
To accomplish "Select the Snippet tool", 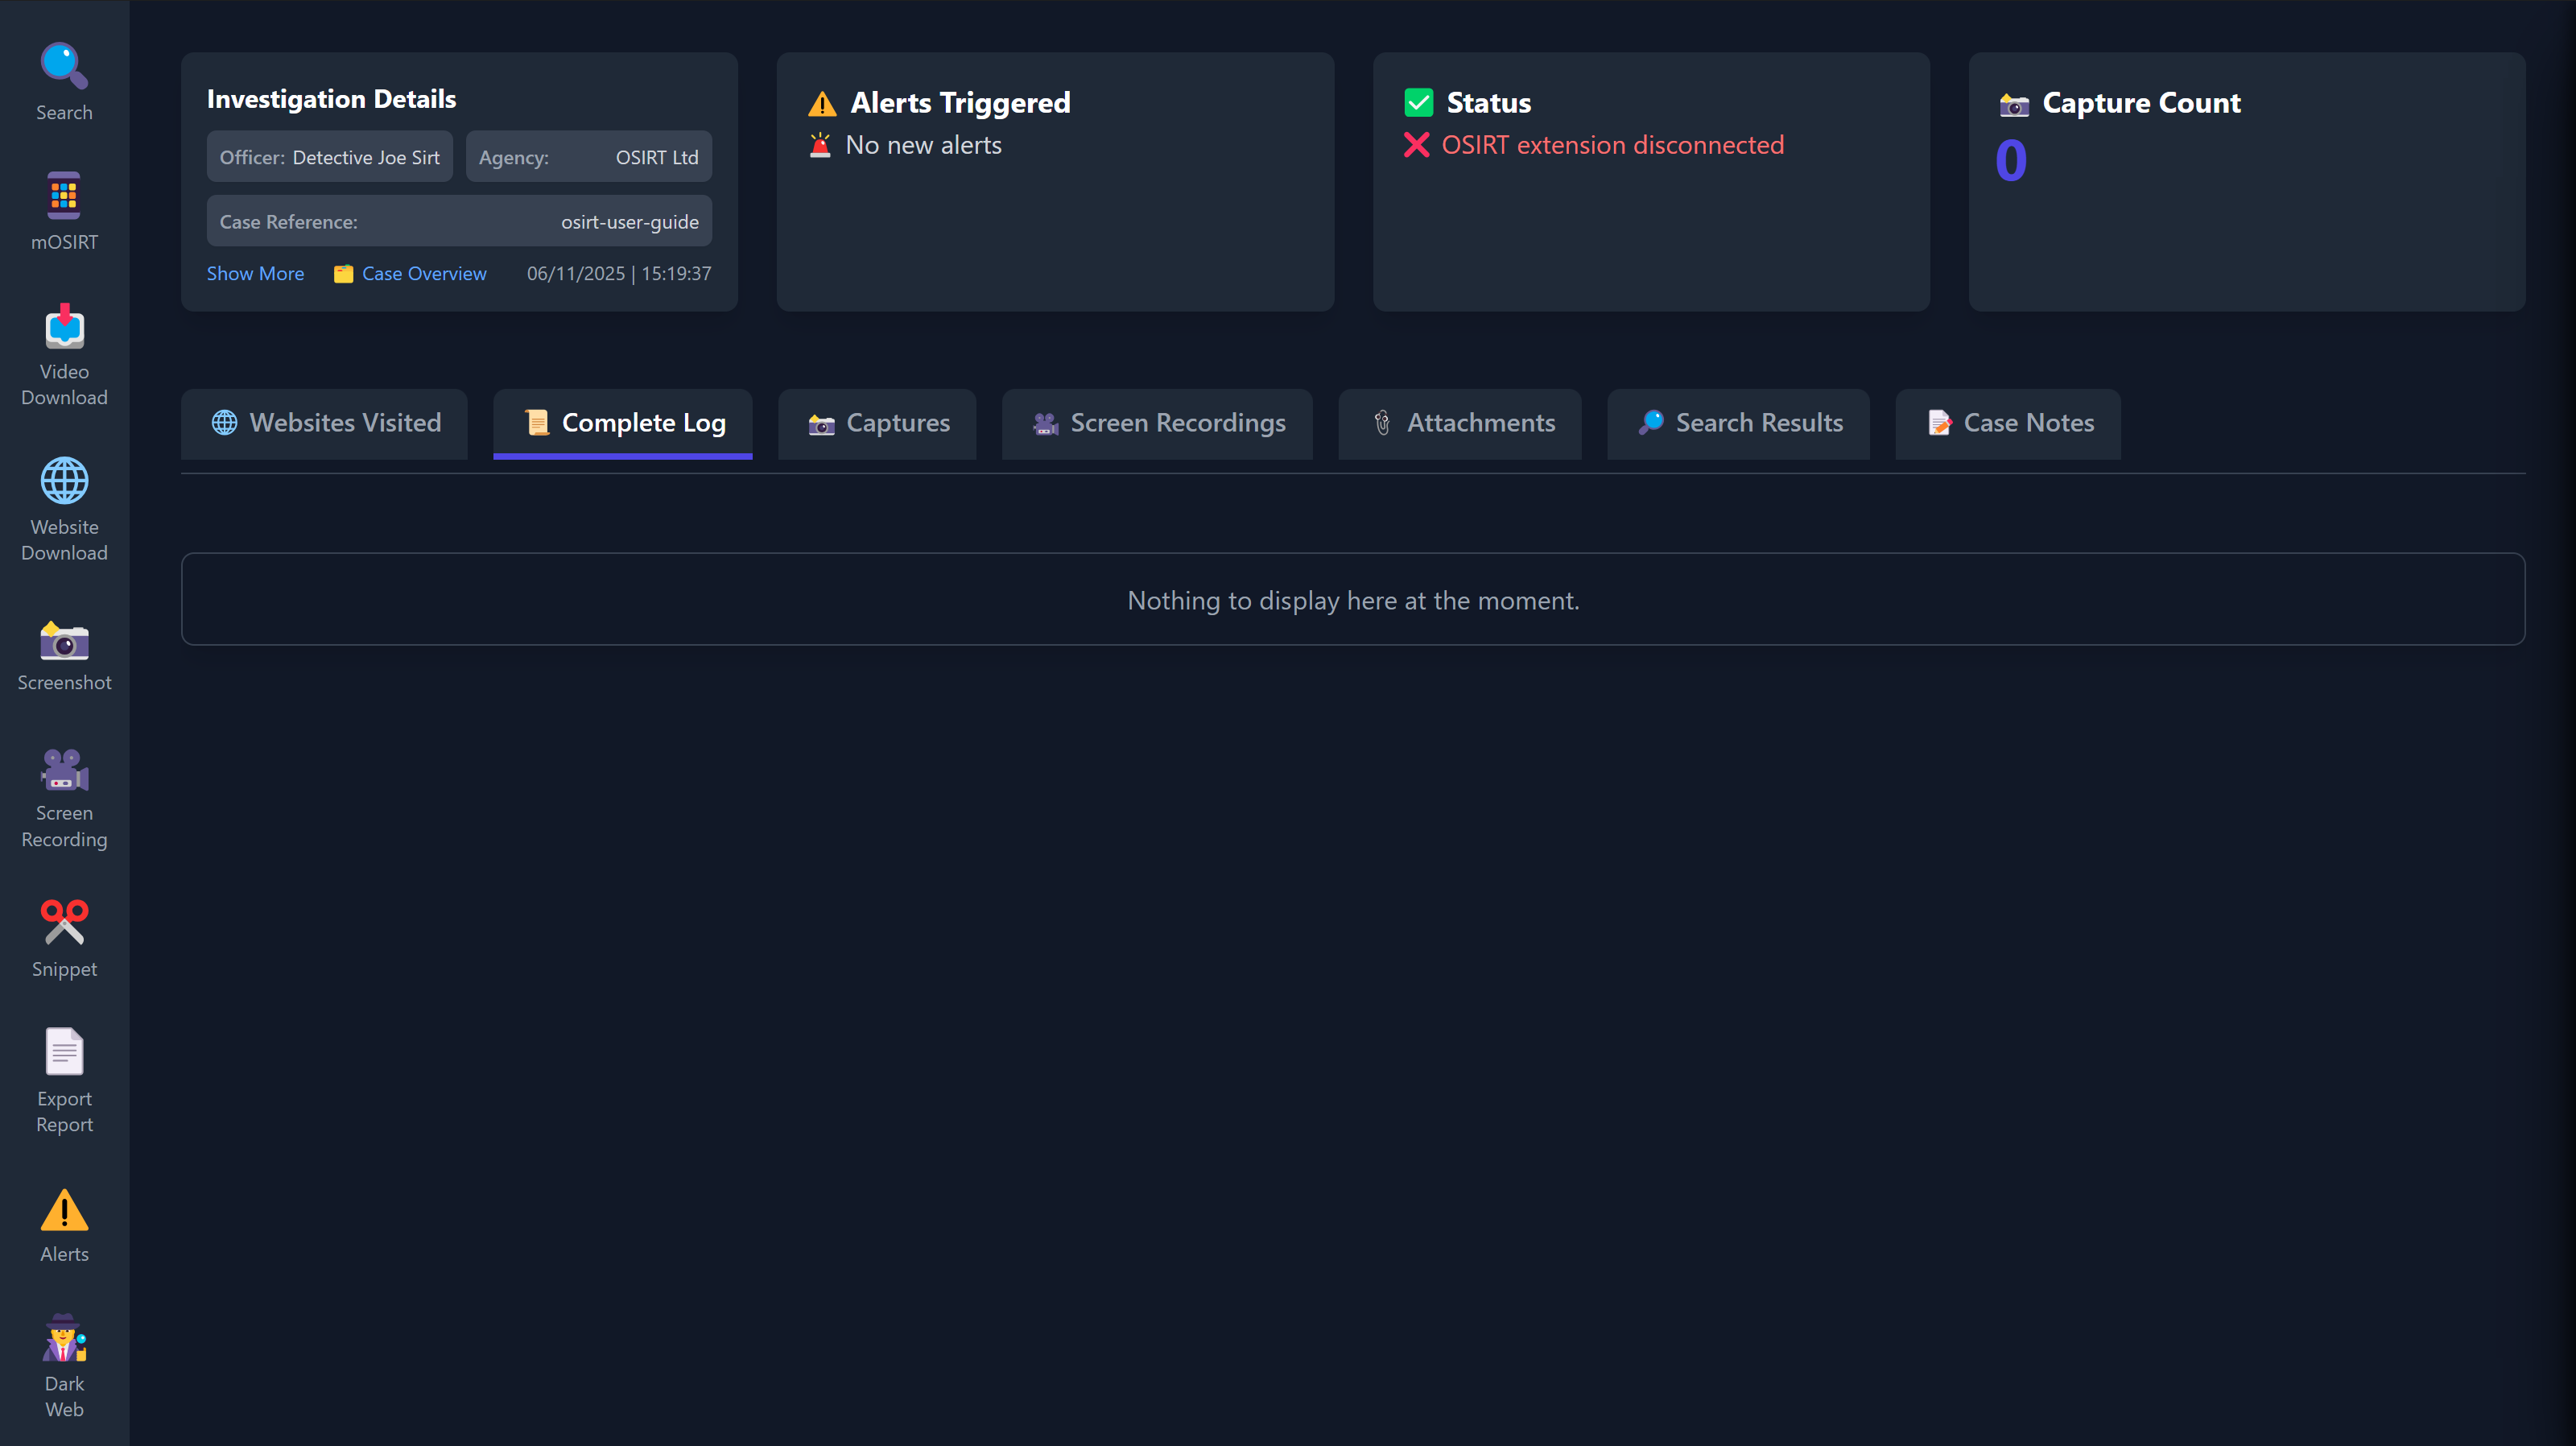I will pyautogui.click(x=64, y=937).
